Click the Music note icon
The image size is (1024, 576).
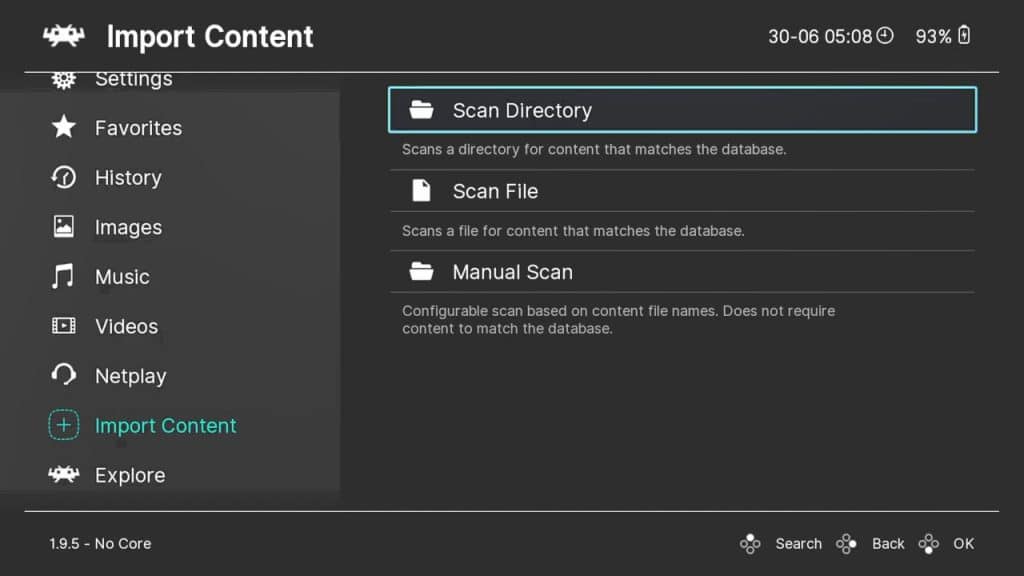[x=63, y=276]
